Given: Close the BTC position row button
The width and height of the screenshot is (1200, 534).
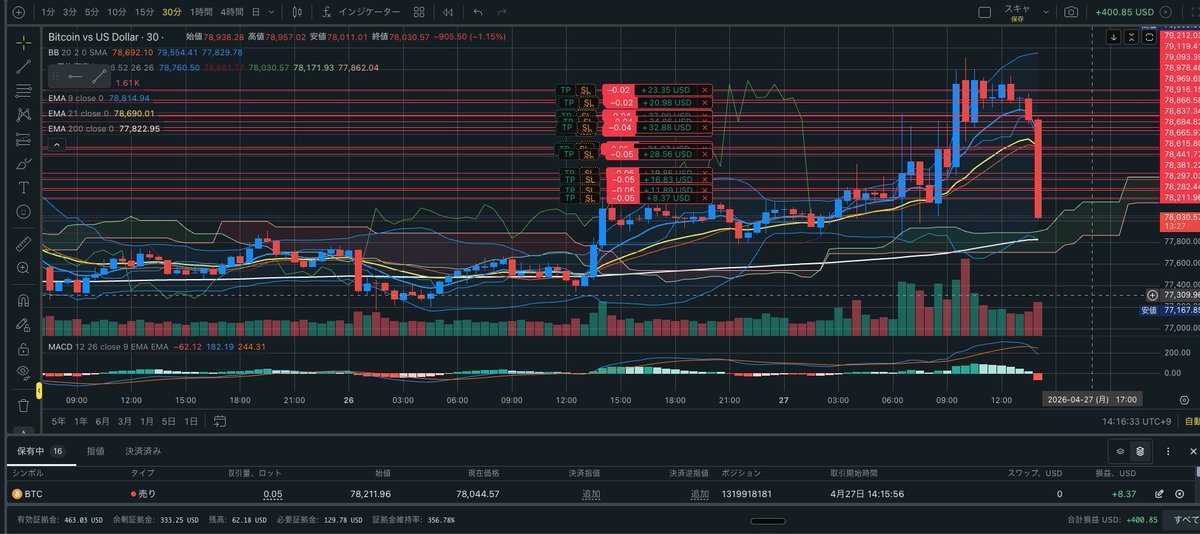Looking at the screenshot, I should click(x=1180, y=494).
